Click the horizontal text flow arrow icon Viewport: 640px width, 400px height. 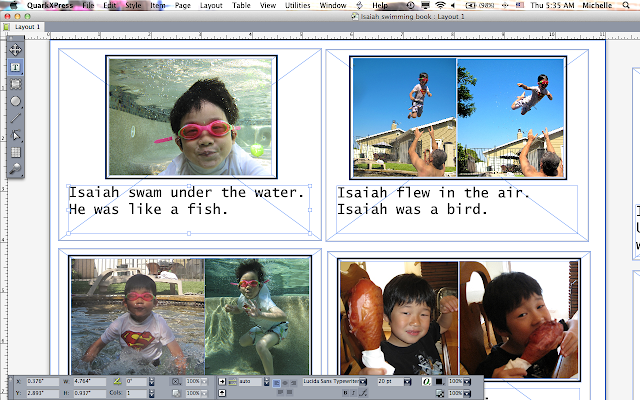coord(222,381)
